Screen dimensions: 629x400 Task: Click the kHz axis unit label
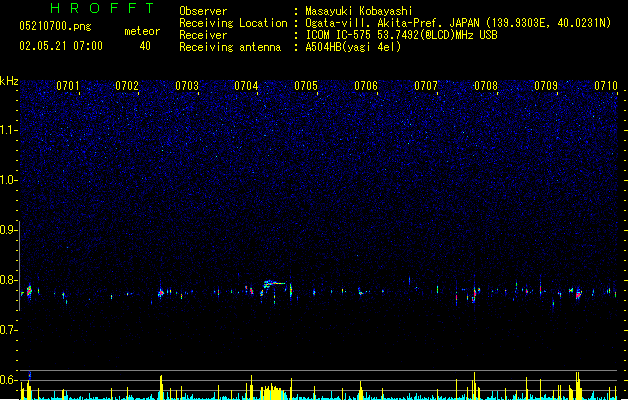click(x=9, y=81)
